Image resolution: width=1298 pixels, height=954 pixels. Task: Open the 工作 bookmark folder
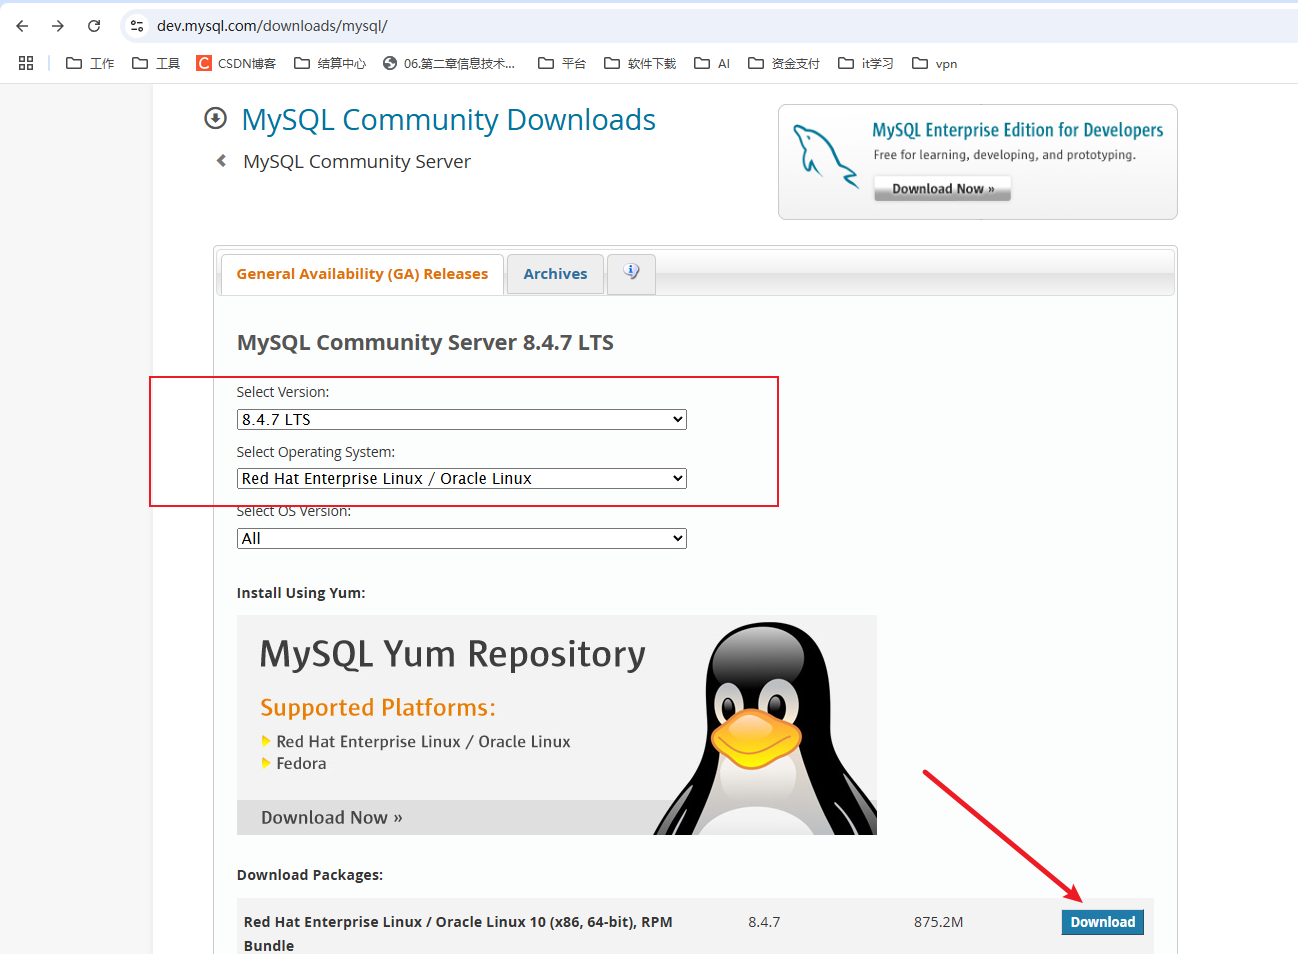pyautogui.click(x=90, y=63)
